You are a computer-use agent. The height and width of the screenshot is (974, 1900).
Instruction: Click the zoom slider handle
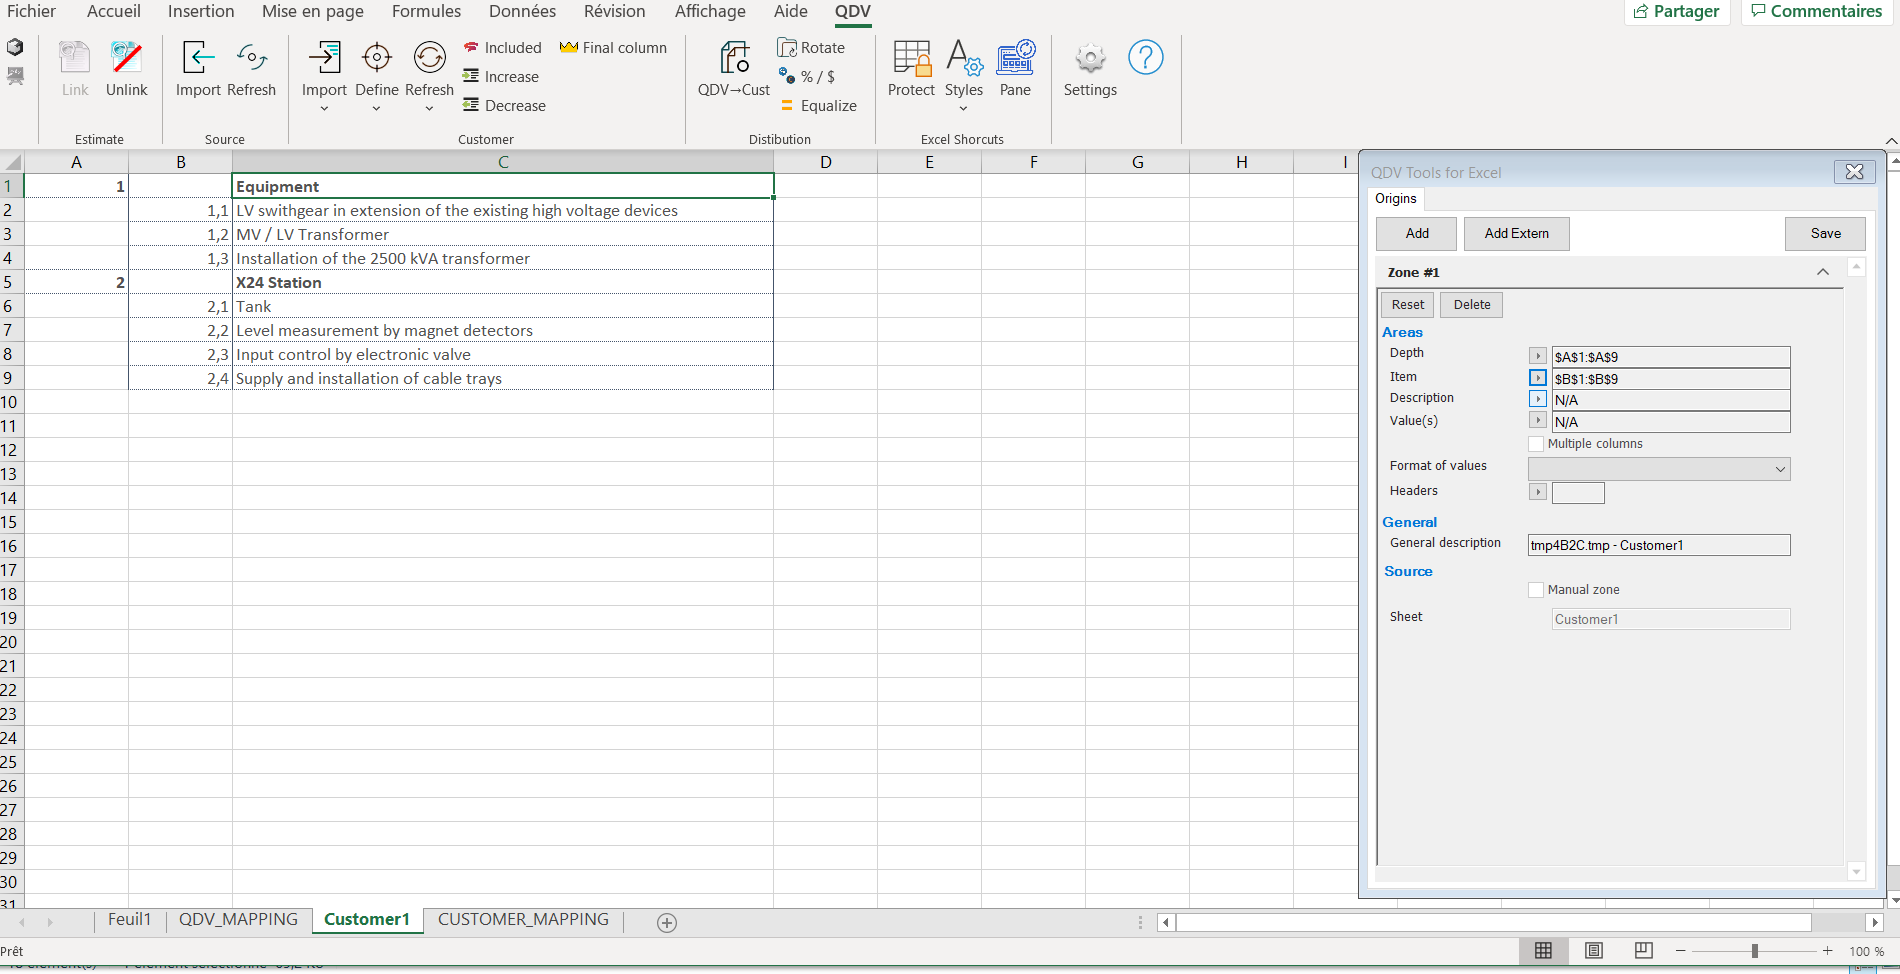pyautogui.click(x=1755, y=951)
